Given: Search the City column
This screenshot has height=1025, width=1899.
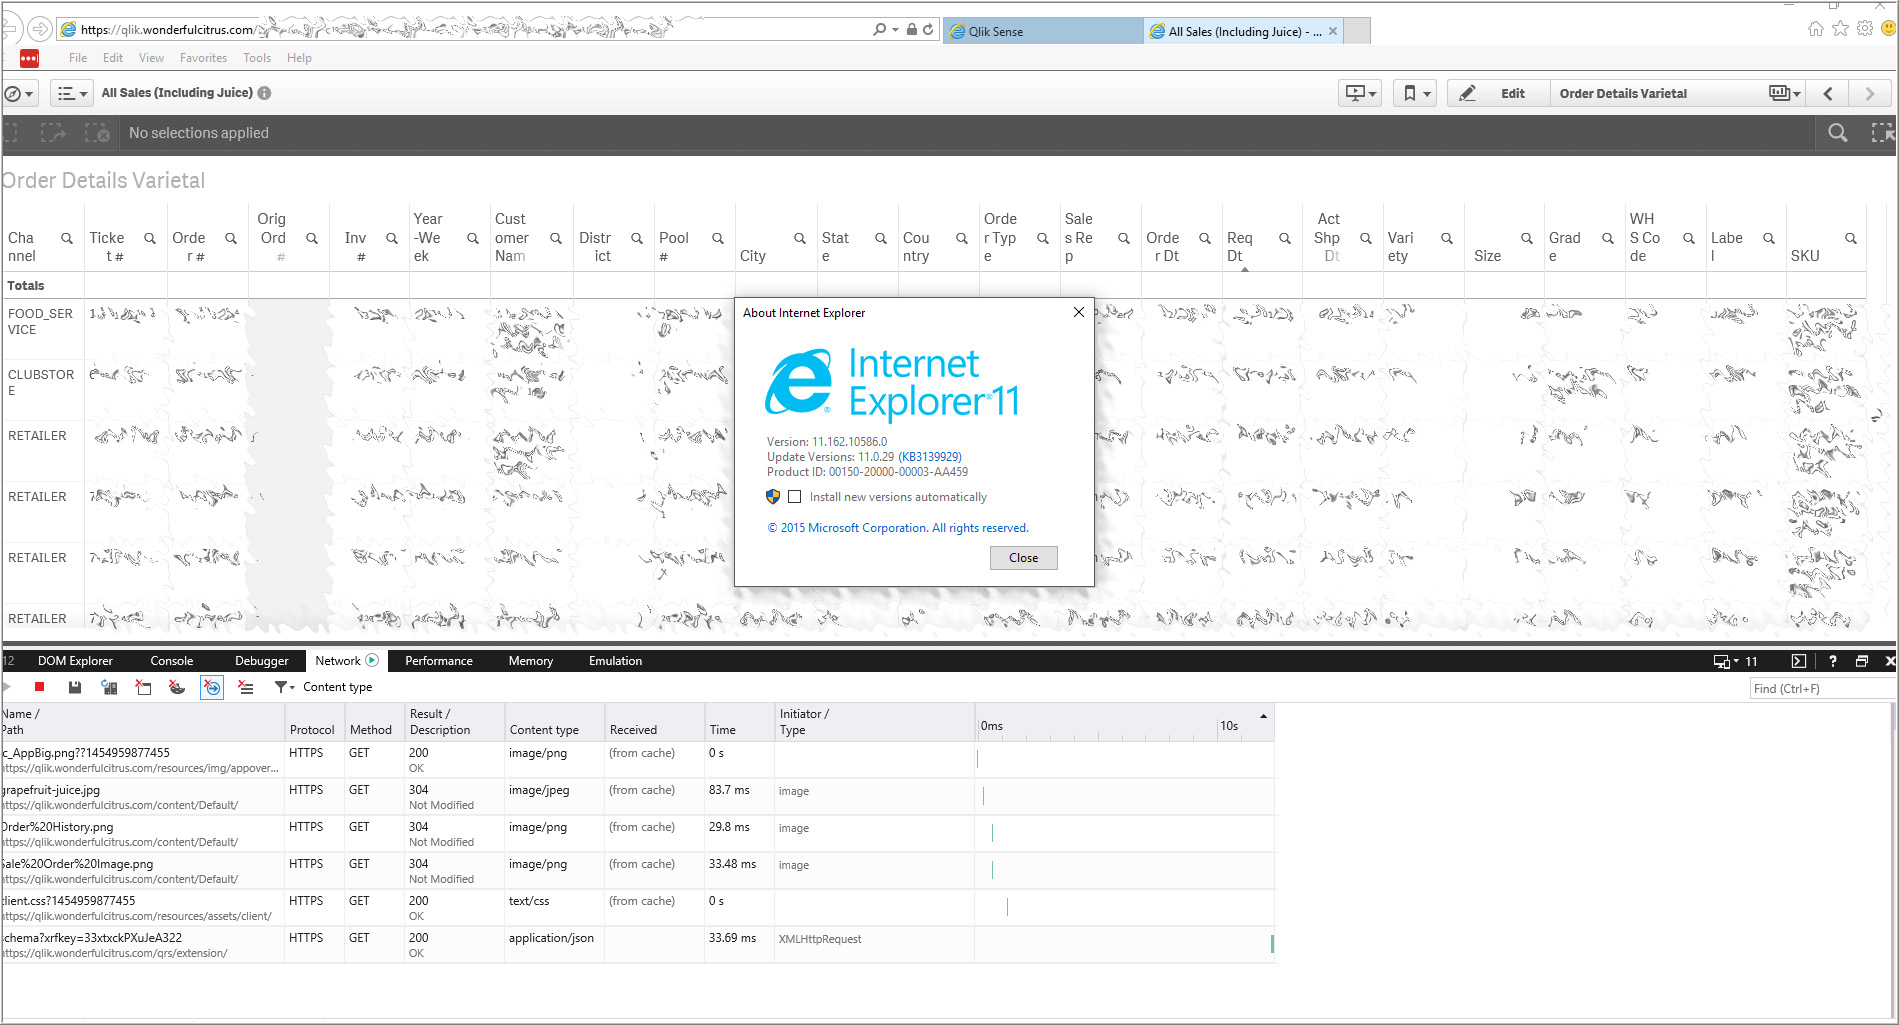Looking at the screenshot, I should pyautogui.click(x=800, y=238).
